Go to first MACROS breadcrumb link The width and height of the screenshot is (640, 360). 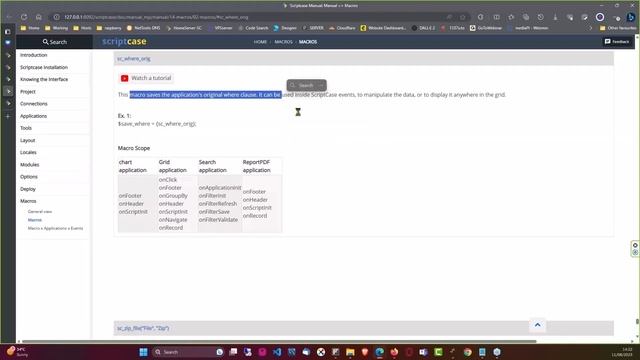click(x=283, y=42)
